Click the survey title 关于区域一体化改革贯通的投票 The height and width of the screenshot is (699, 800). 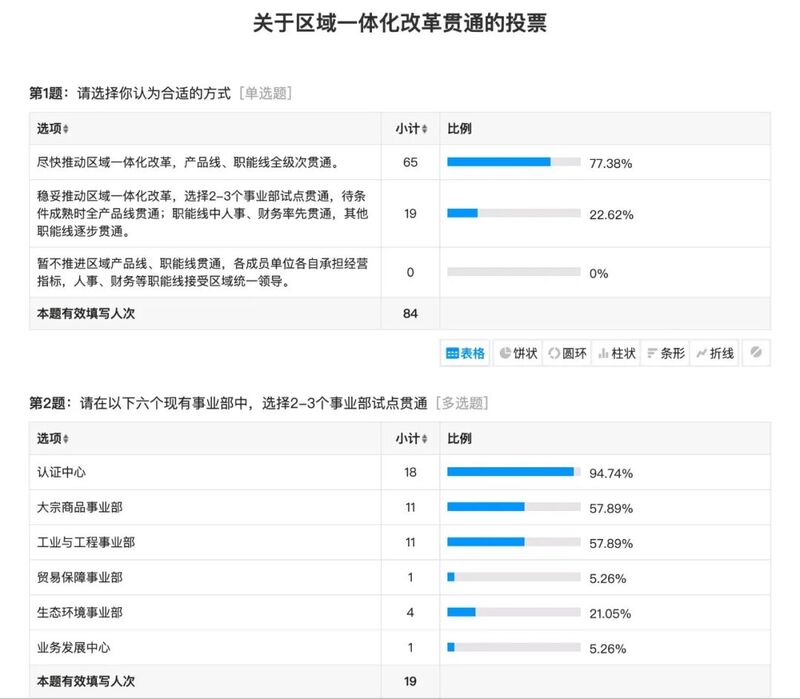(400, 23)
